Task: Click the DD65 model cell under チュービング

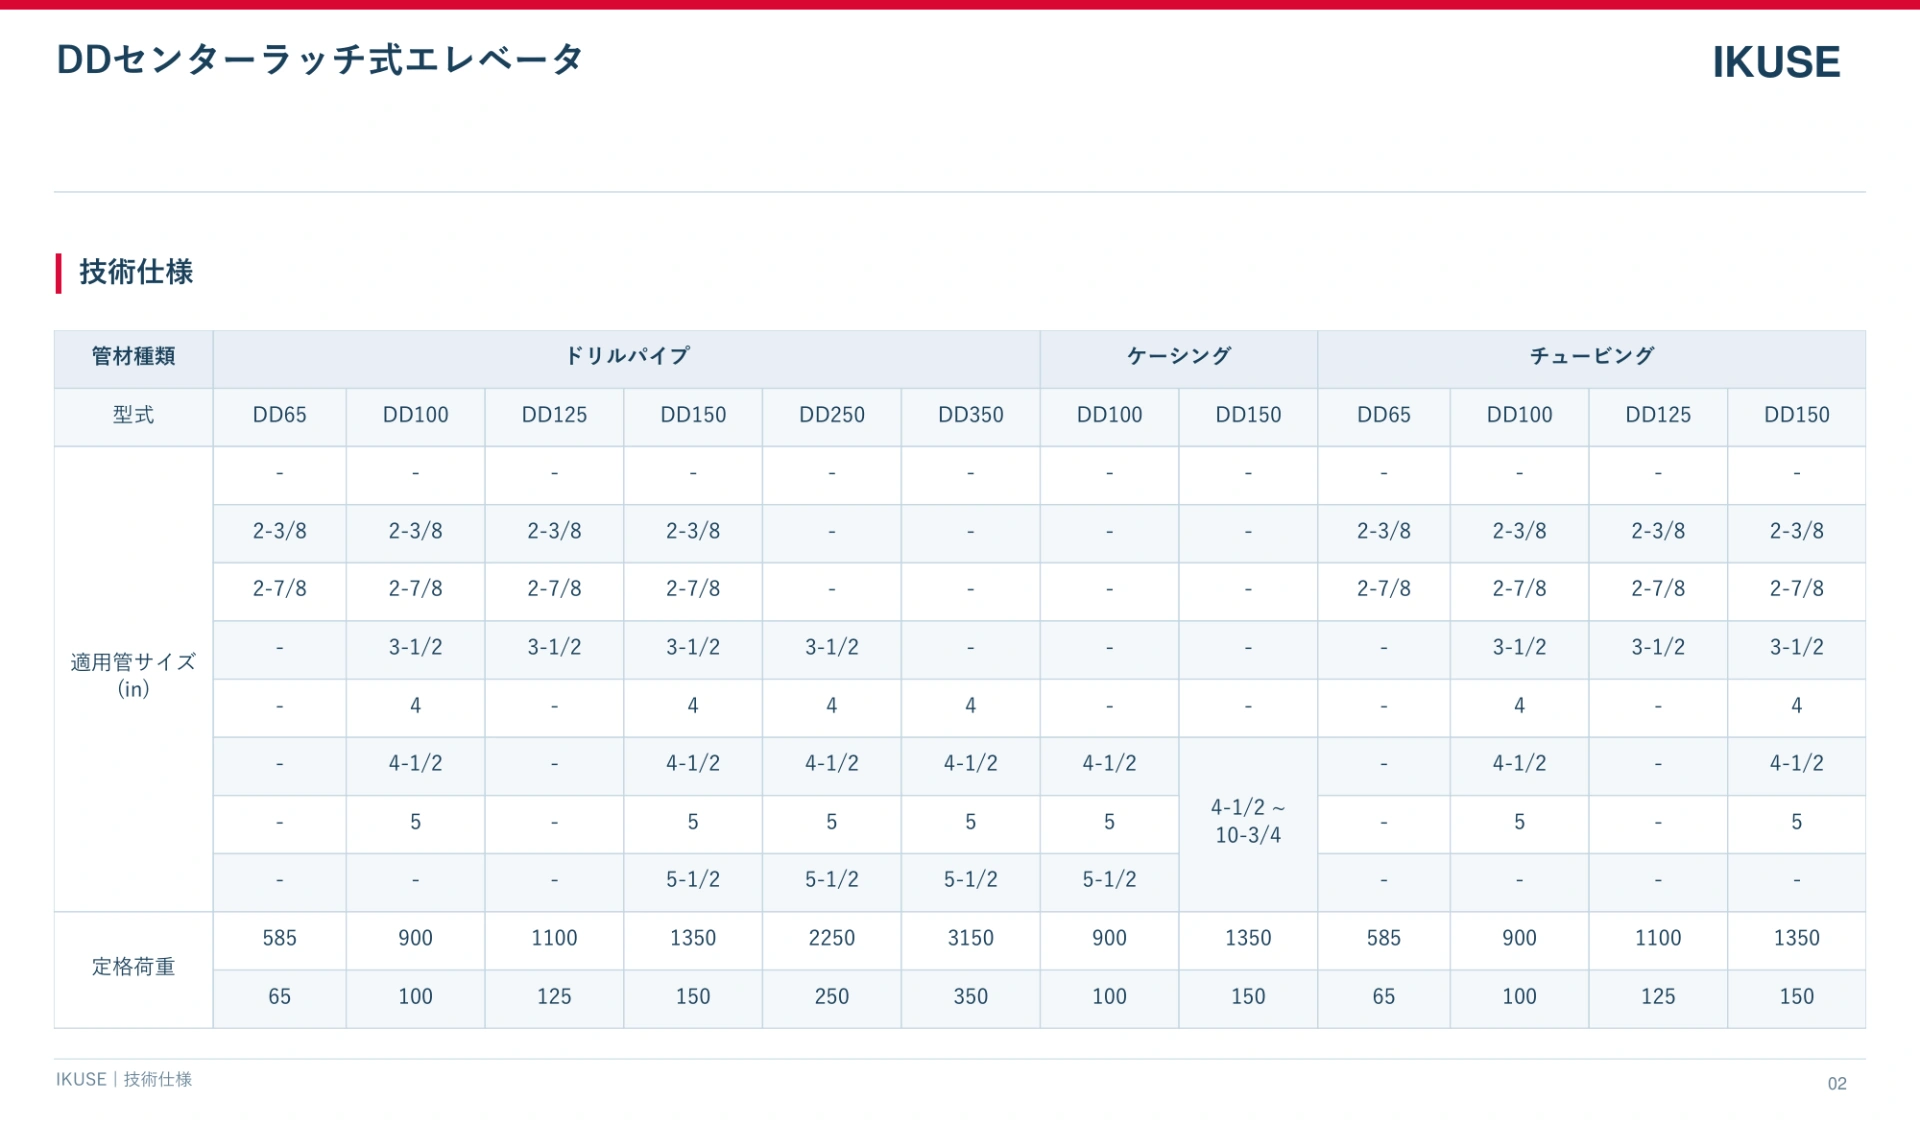Action: (1384, 415)
